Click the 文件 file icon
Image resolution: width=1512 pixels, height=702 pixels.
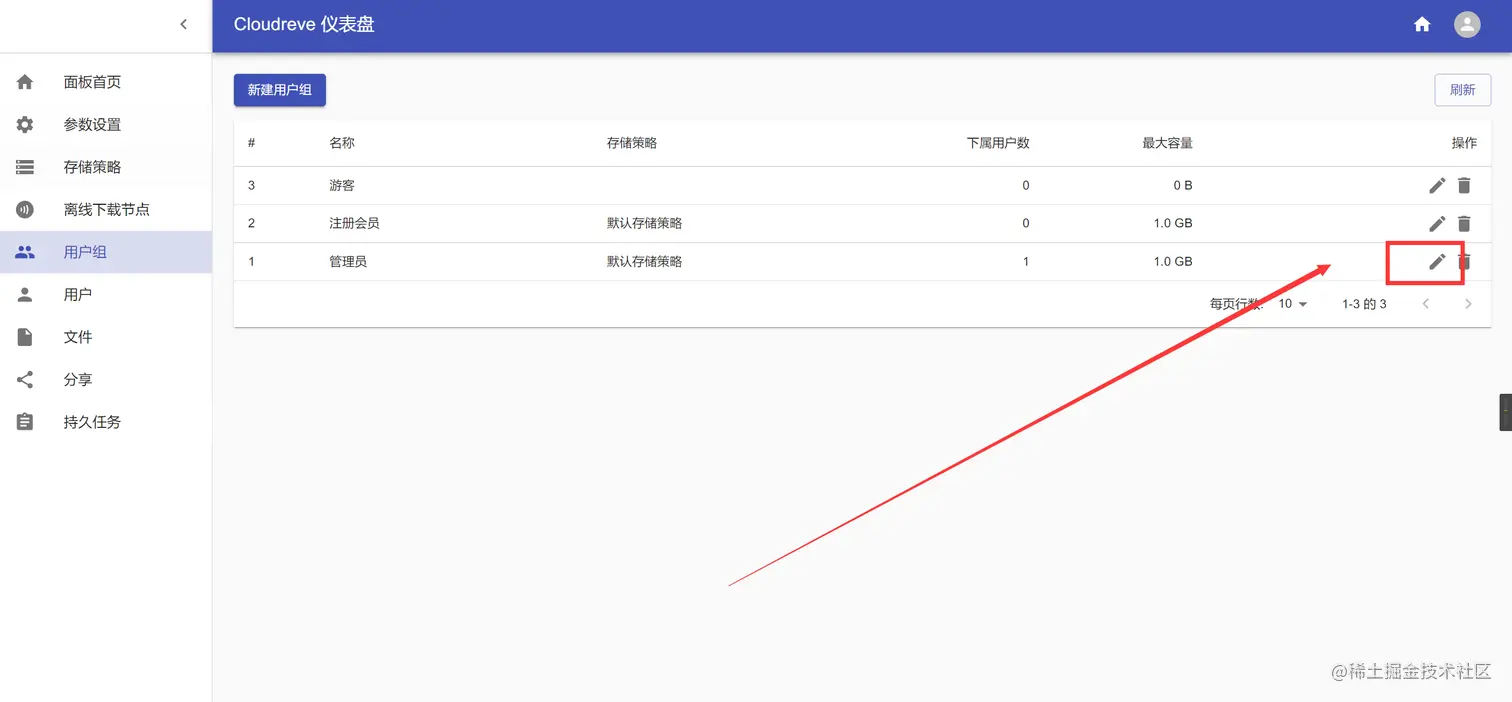point(25,337)
